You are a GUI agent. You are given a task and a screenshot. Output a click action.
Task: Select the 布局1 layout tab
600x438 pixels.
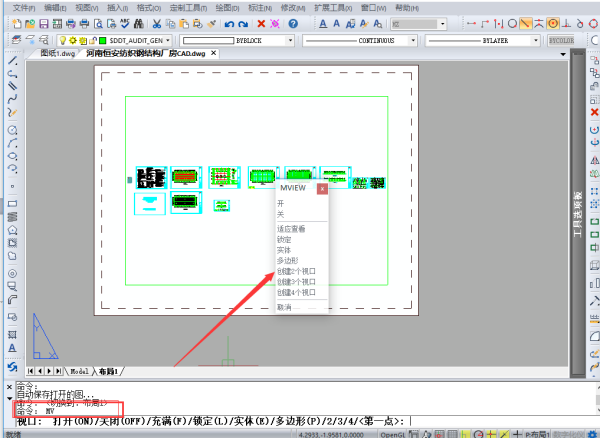[x=109, y=371]
